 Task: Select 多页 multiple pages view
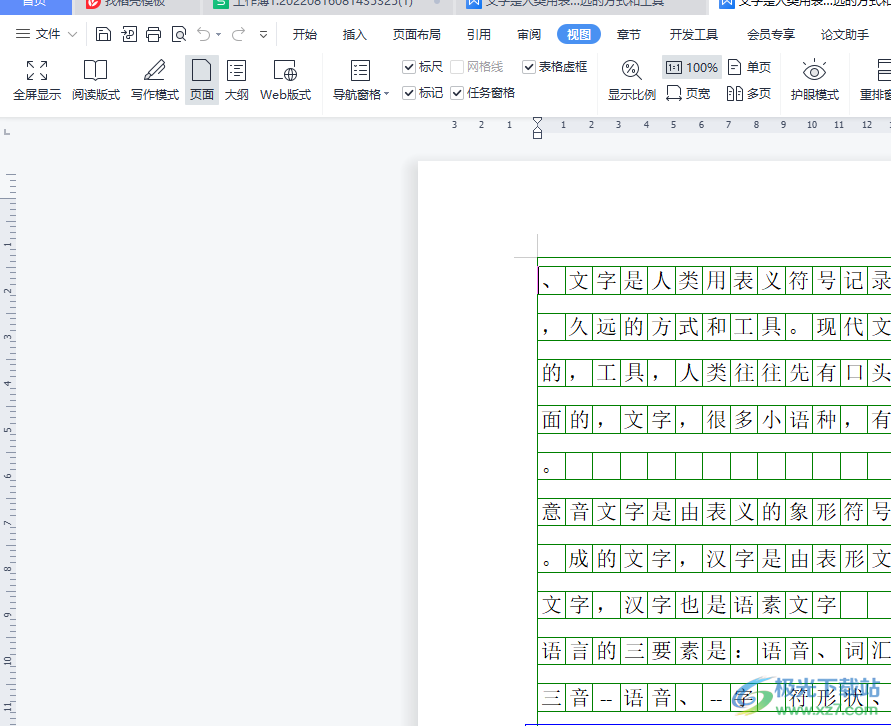(x=749, y=93)
